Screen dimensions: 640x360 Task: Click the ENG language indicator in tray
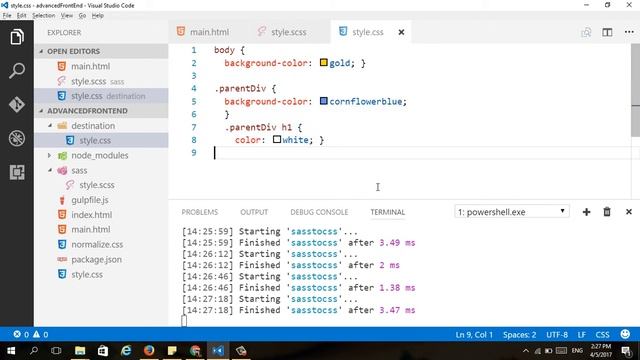[x=577, y=351]
